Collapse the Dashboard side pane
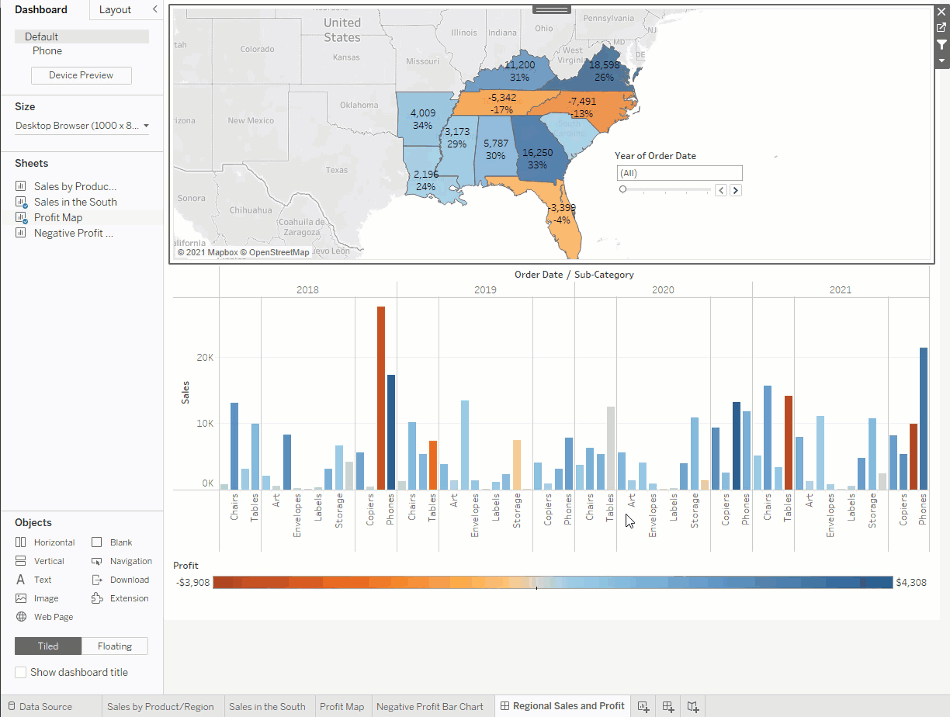Image resolution: width=950 pixels, height=717 pixels. [x=154, y=9]
